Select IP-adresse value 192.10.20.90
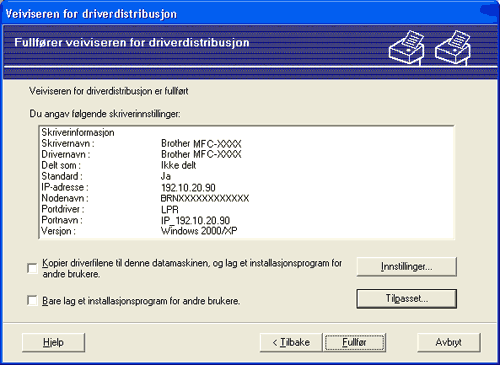The width and height of the screenshot is (500, 365). coord(188,187)
